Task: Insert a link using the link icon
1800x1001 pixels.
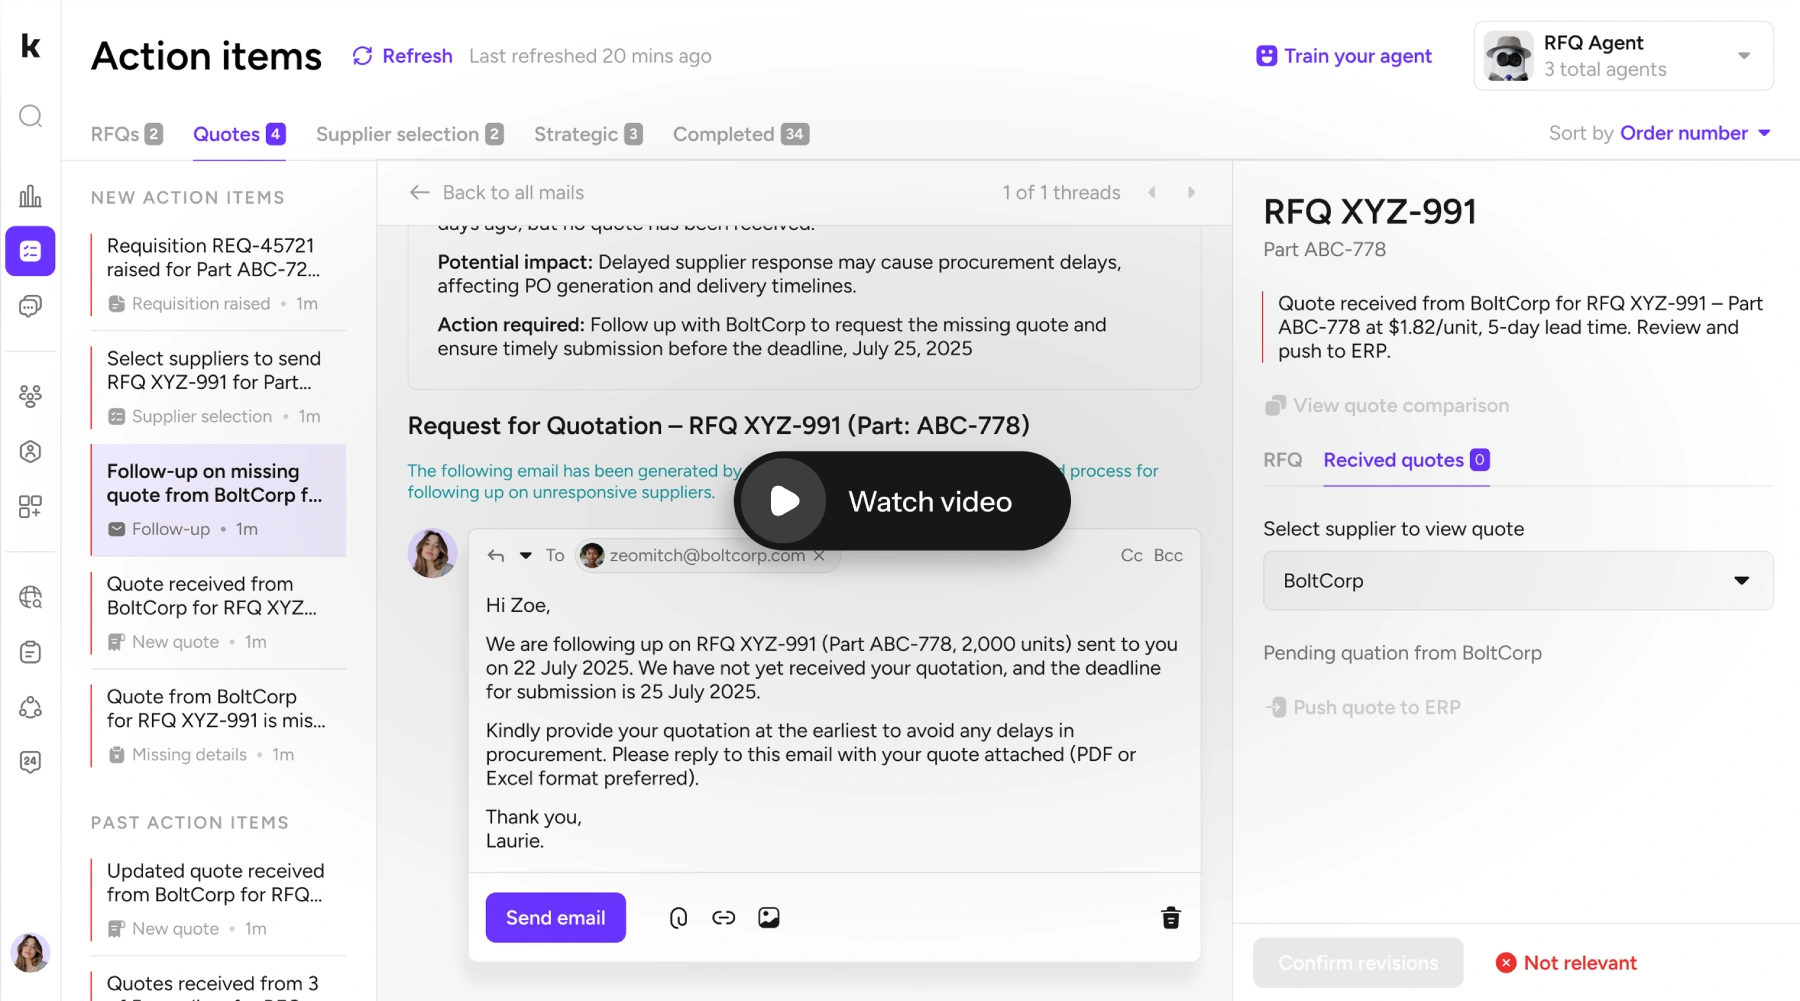Action: click(723, 918)
